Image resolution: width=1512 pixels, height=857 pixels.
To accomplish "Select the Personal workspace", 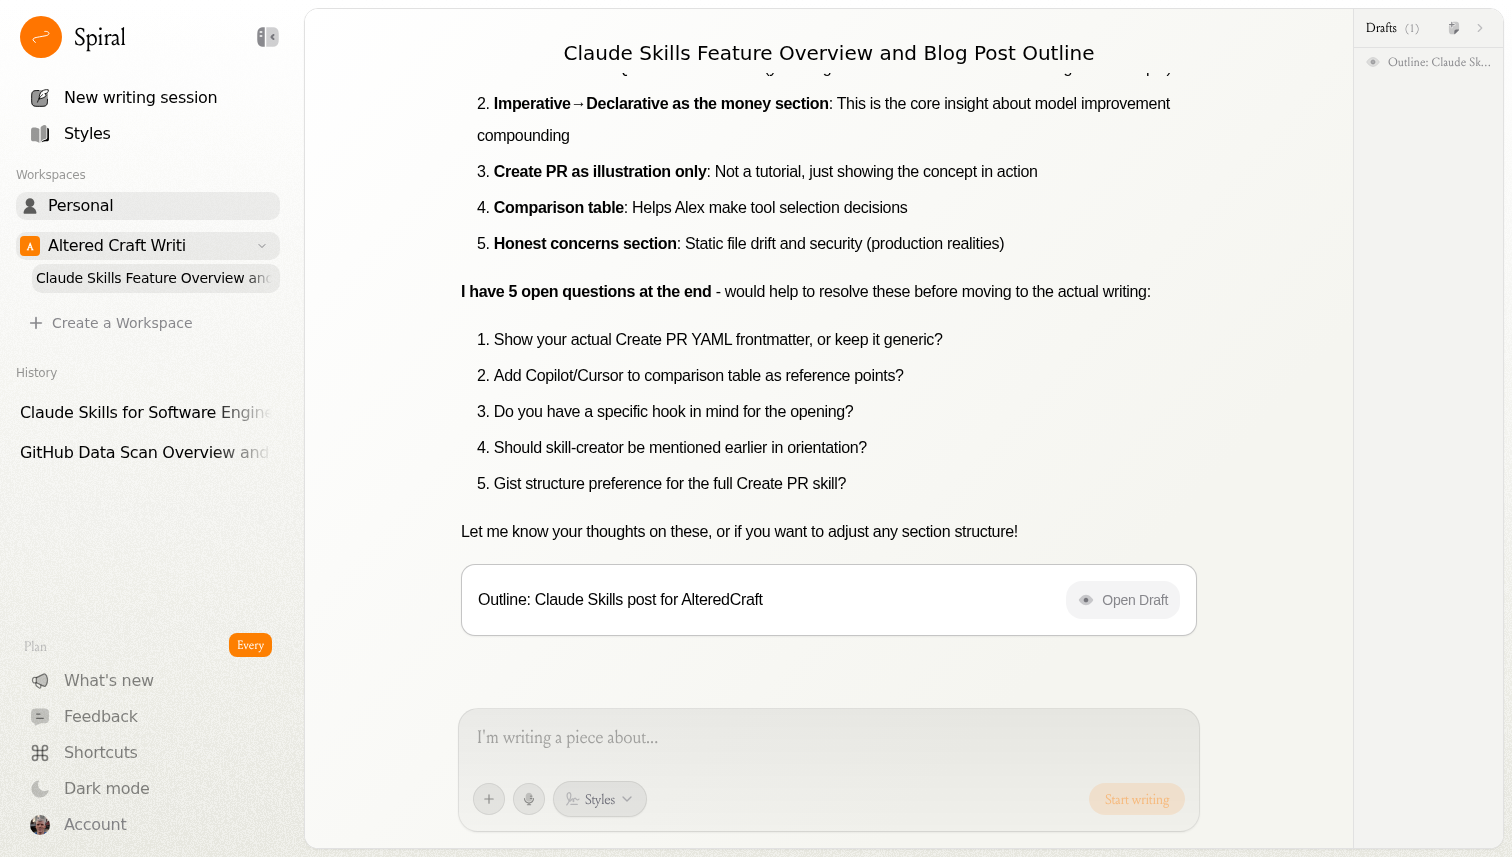I will click(x=148, y=206).
